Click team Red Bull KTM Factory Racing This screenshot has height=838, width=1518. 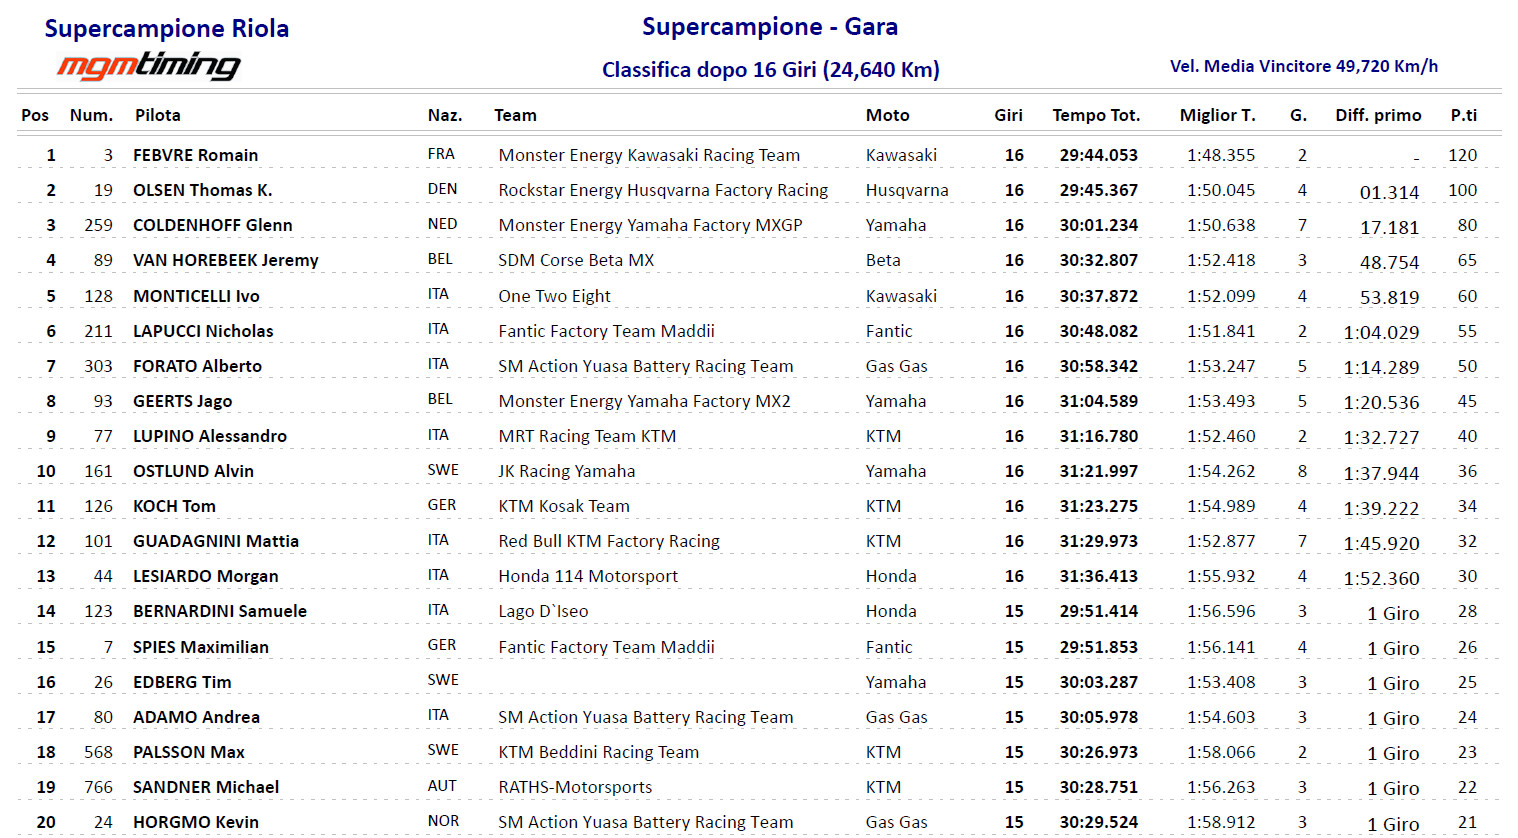609,541
